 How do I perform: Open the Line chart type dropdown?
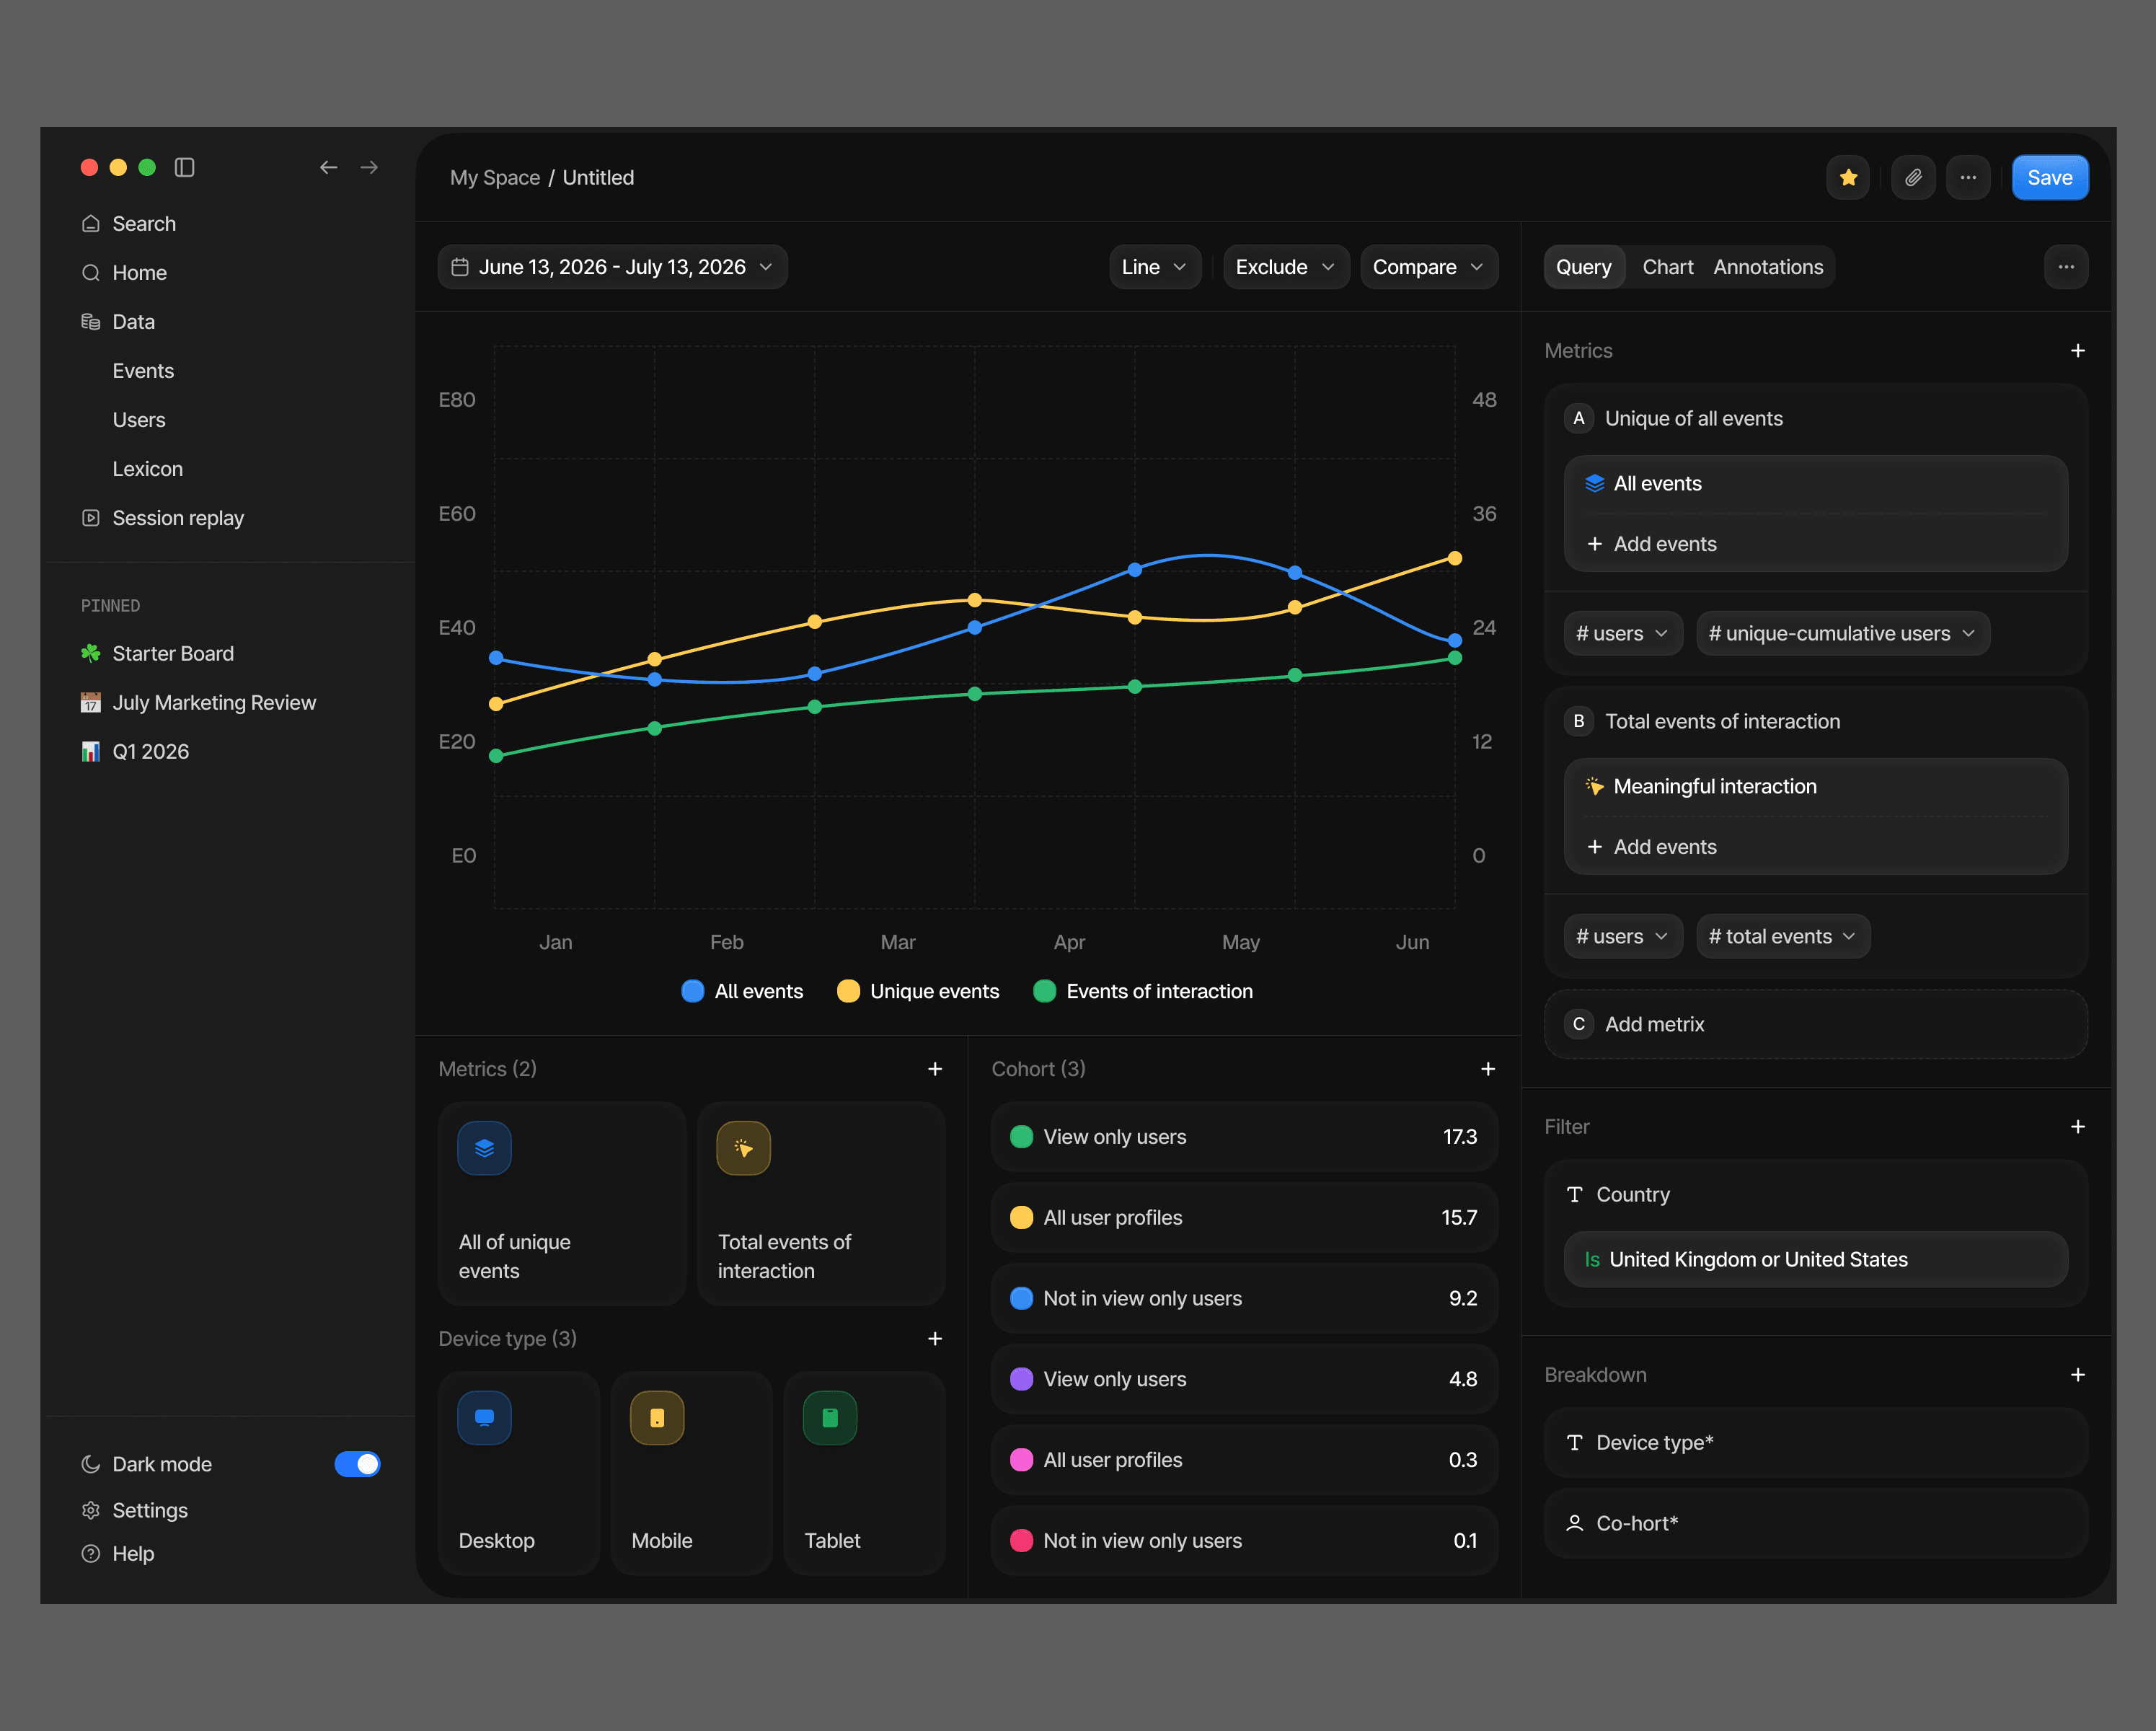1154,267
